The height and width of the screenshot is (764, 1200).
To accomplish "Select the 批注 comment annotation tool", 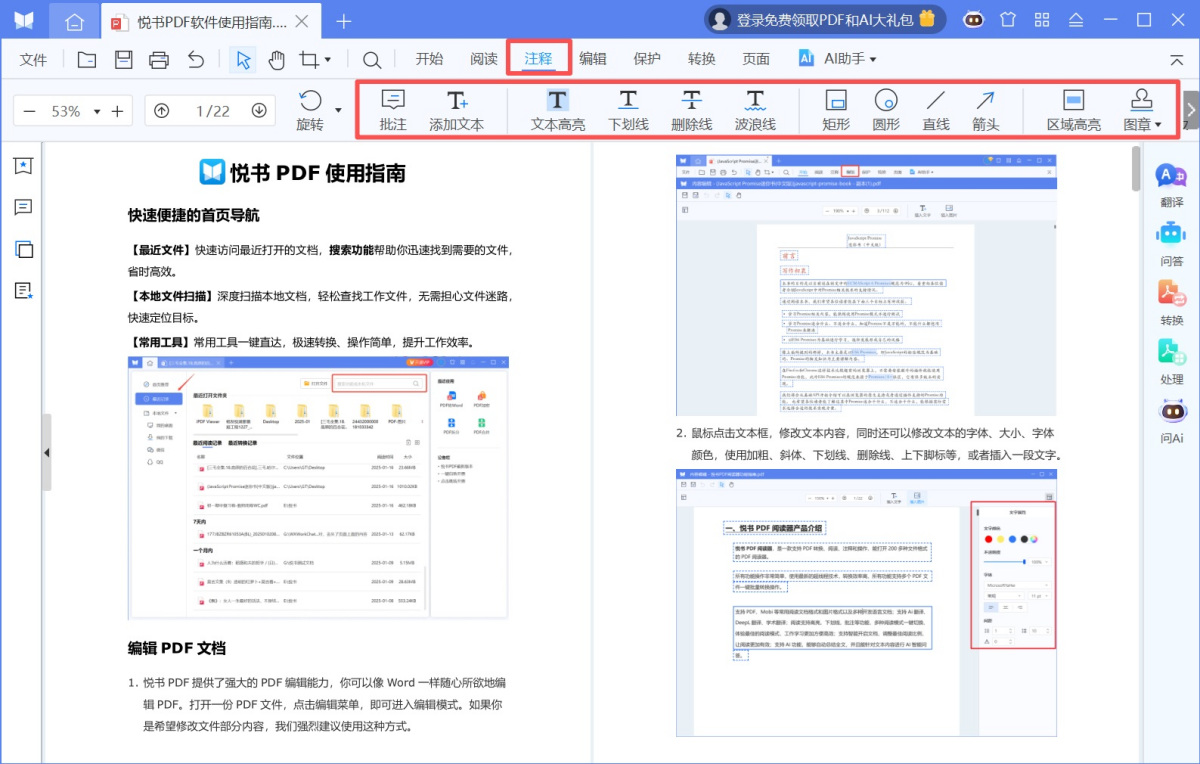I will tap(391, 108).
